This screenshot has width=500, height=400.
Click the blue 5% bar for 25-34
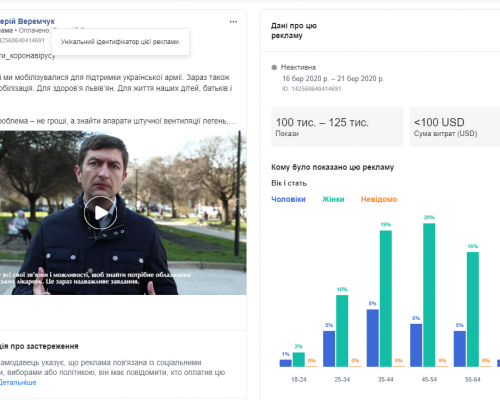click(x=329, y=349)
